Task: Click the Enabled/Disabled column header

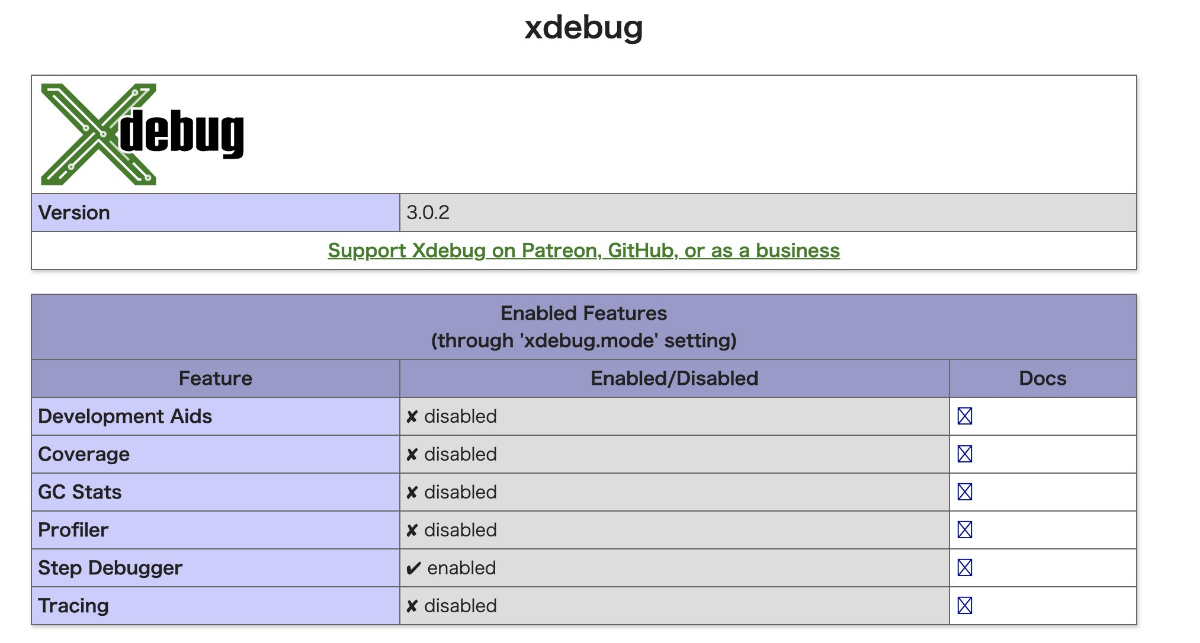Action: pyautogui.click(x=675, y=379)
